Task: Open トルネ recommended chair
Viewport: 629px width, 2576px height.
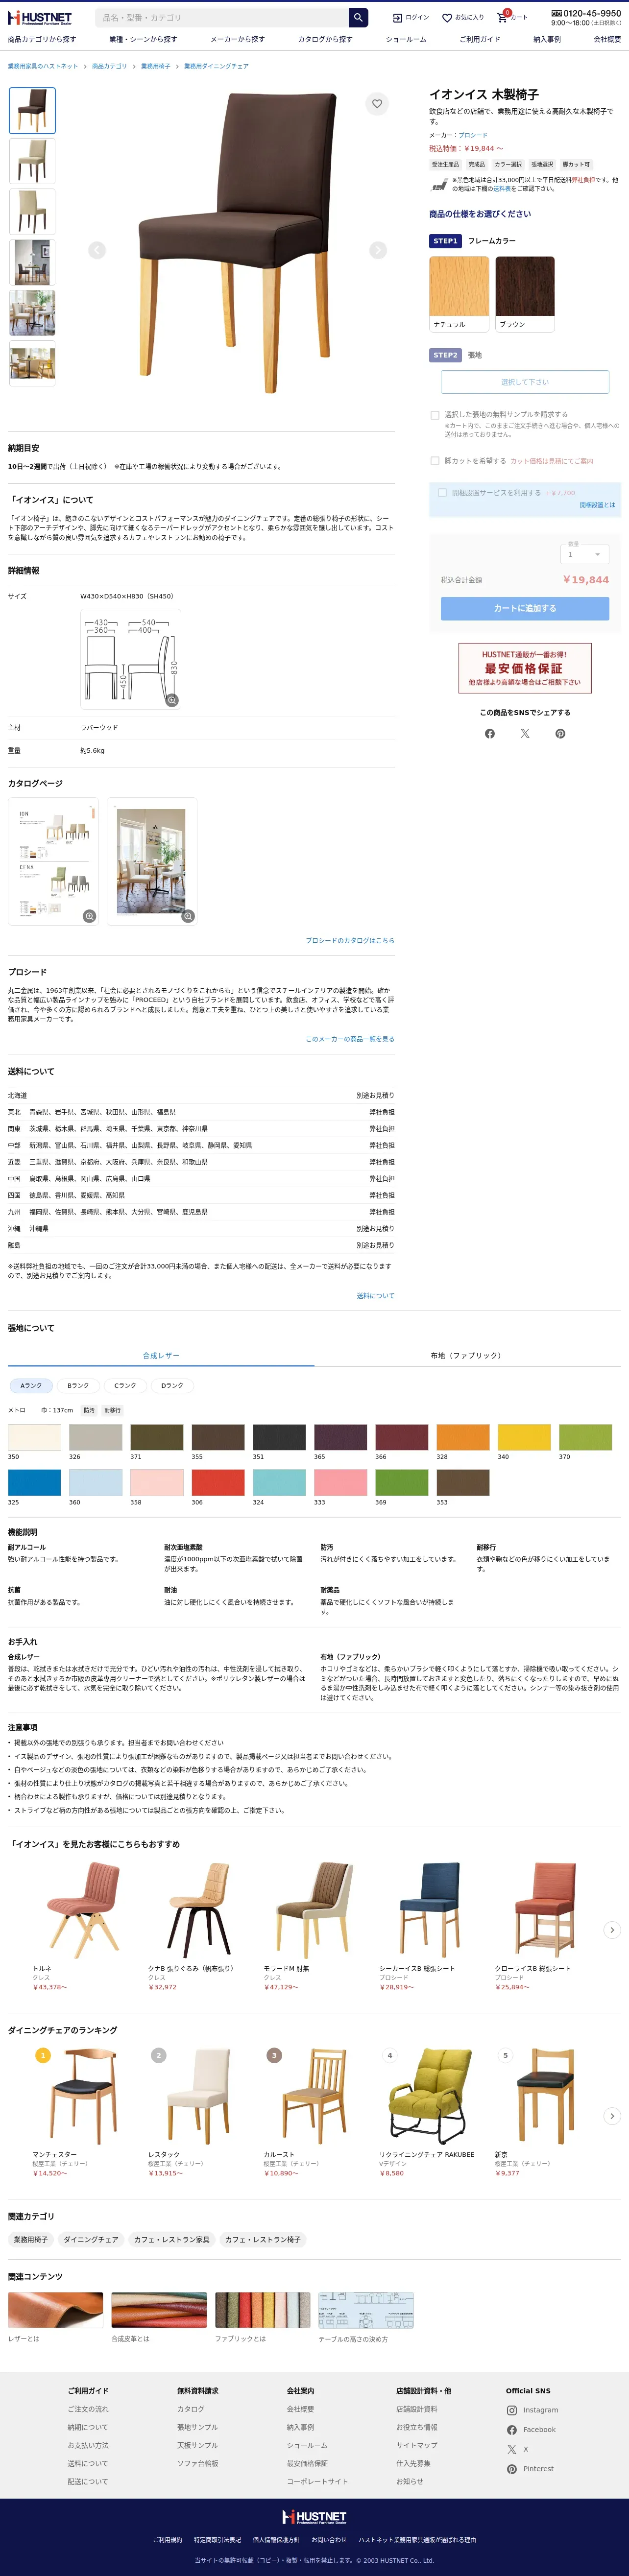Action: [x=84, y=1925]
